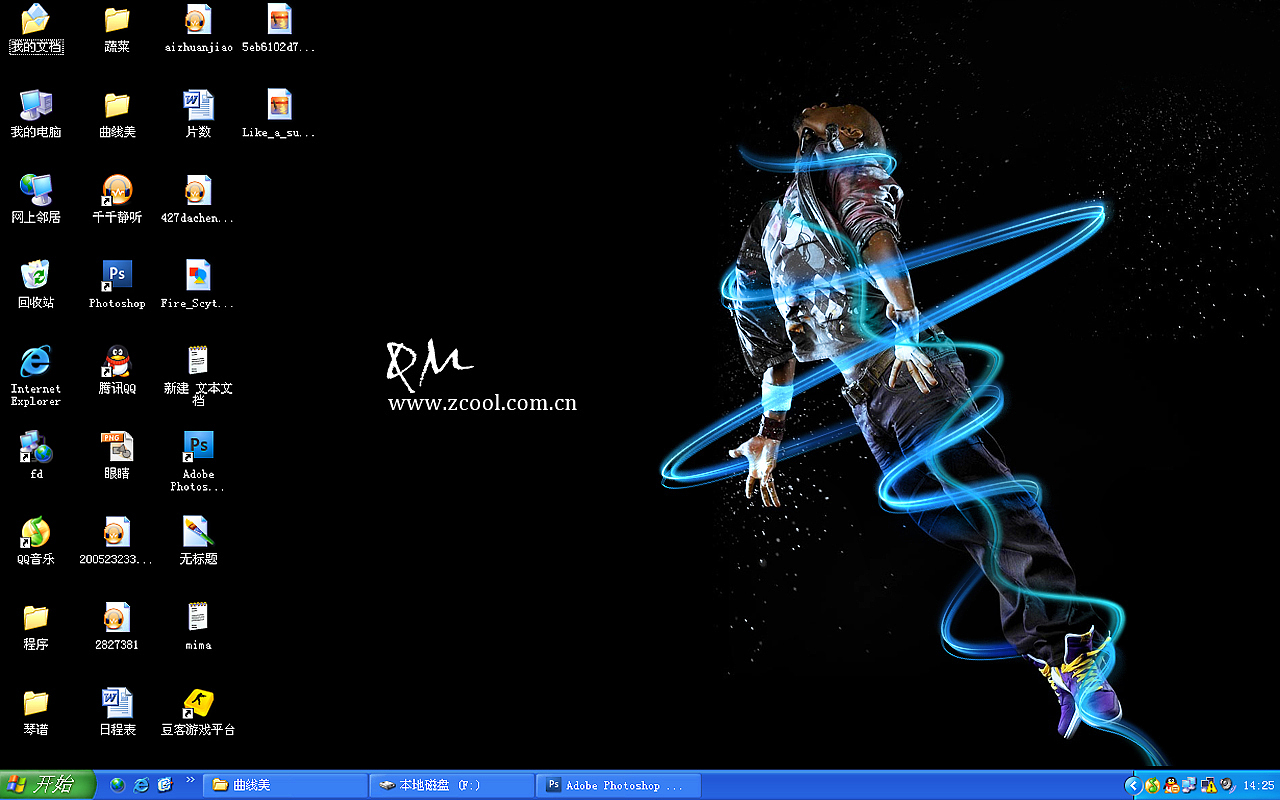Open the network warning tray icon
Viewport: 1280px width, 800px height.
click(x=1208, y=786)
